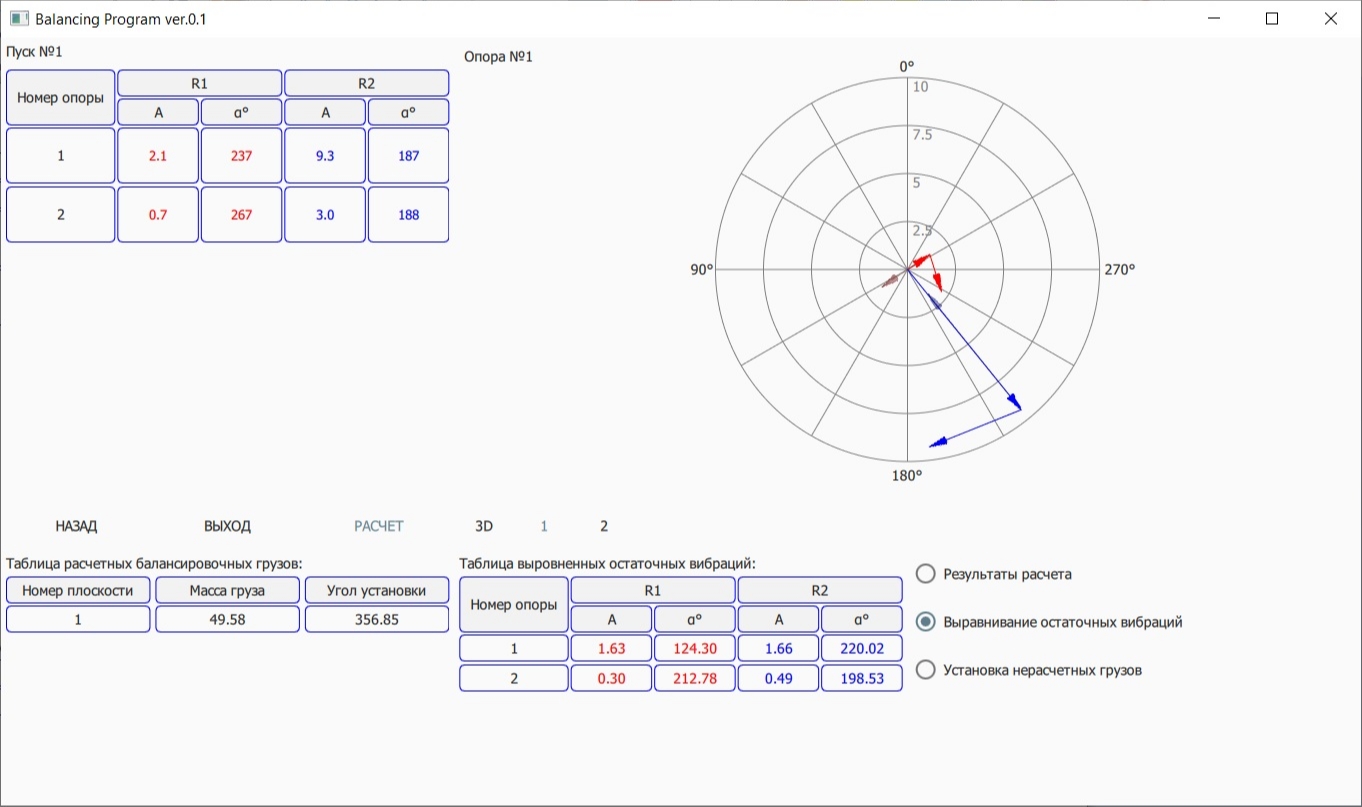
Task: Choose "Установка нерасчетных грузов" option
Action: (925, 670)
